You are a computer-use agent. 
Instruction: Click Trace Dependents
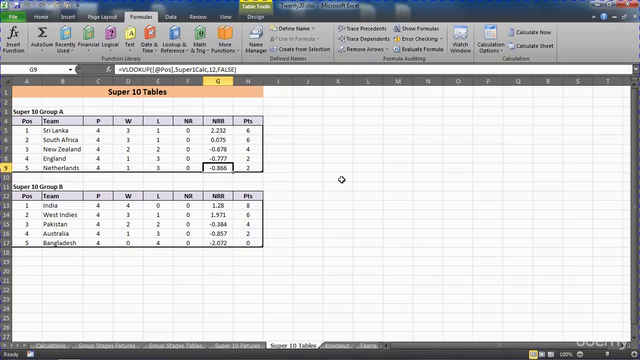click(x=364, y=39)
